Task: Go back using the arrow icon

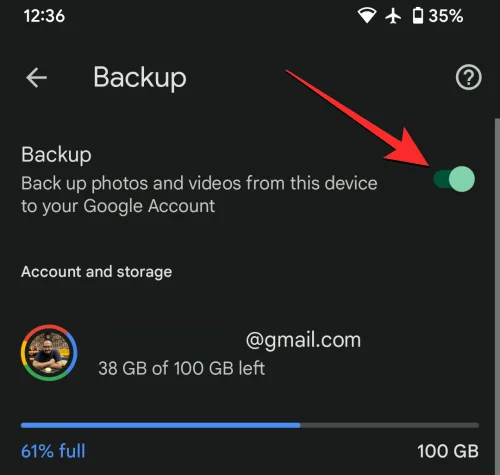Action: 36,78
